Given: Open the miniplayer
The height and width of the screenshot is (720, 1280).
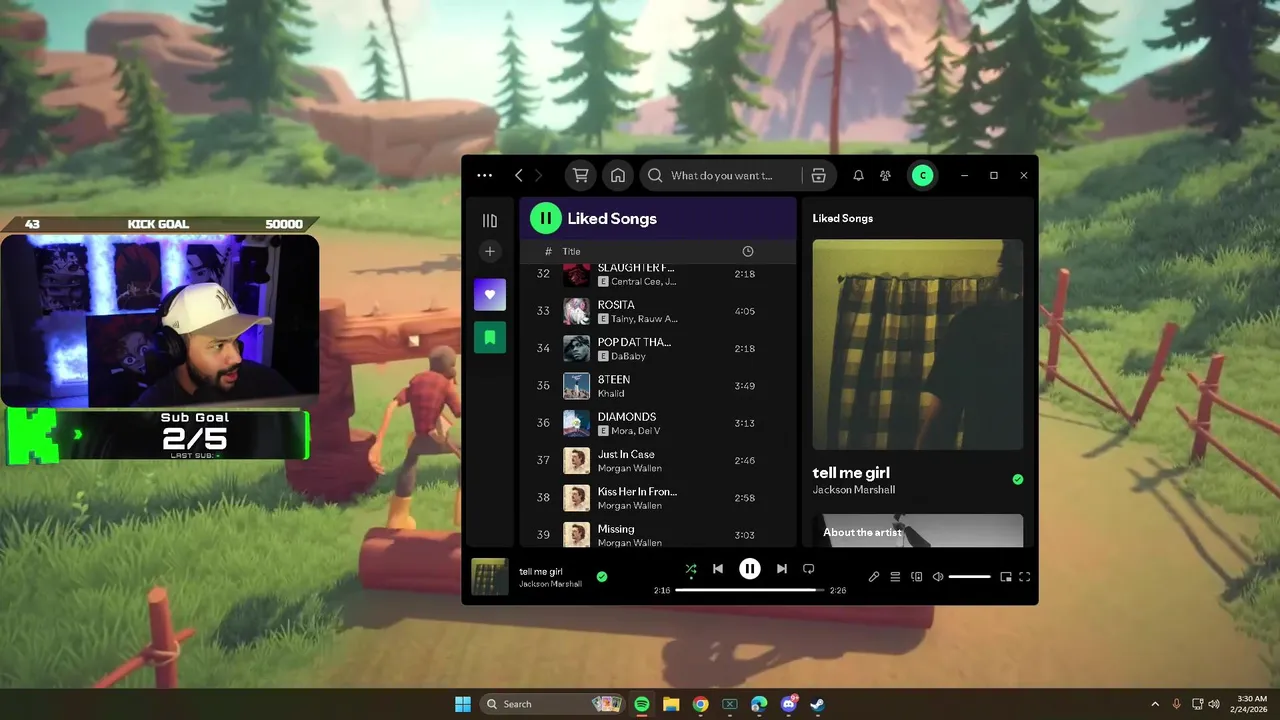Looking at the screenshot, I should (1006, 577).
